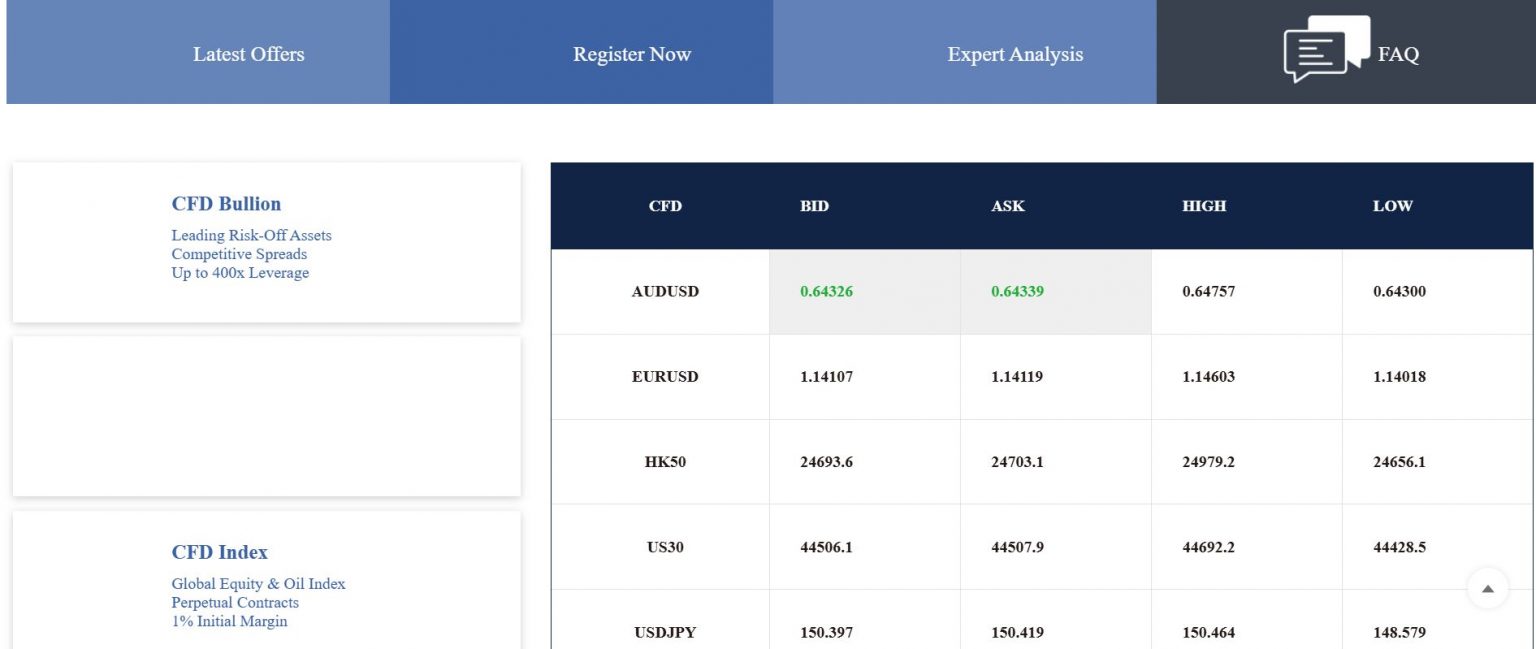
Task: Click the green AUDUSD bid price 0.64326
Action: (x=826, y=292)
